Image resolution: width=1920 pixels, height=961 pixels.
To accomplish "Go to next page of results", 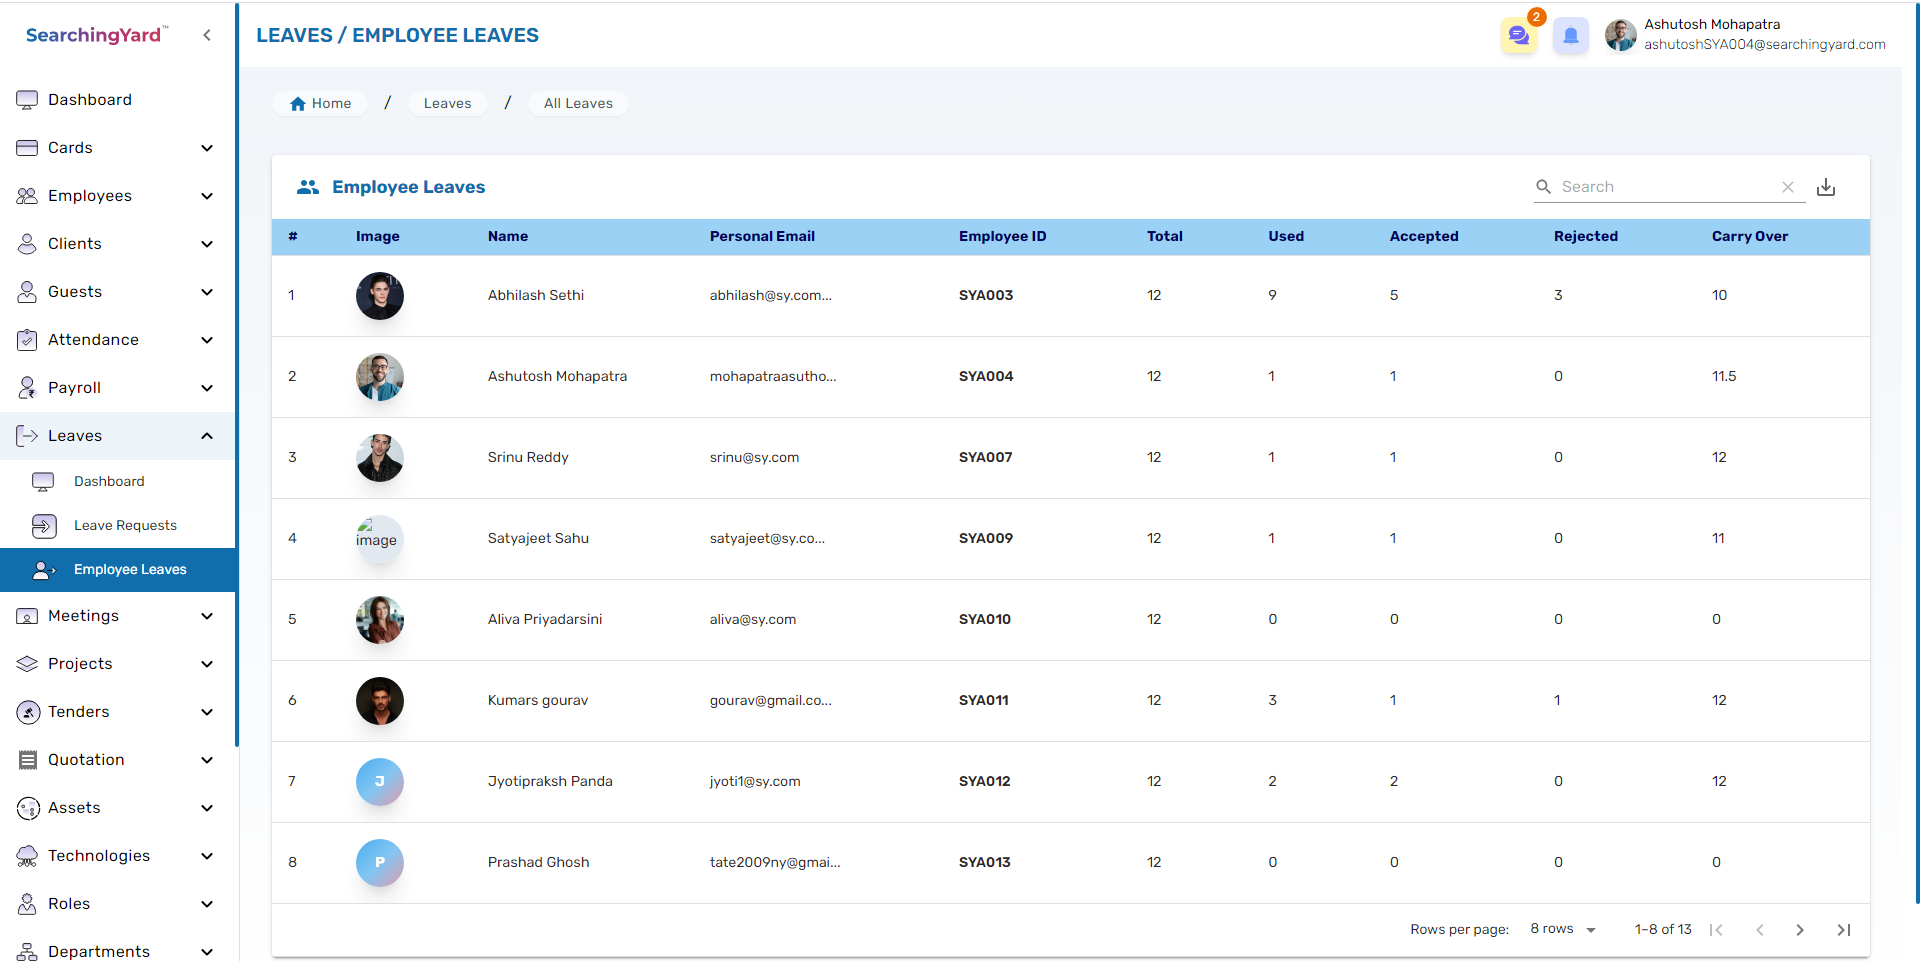I will pos(1800,930).
